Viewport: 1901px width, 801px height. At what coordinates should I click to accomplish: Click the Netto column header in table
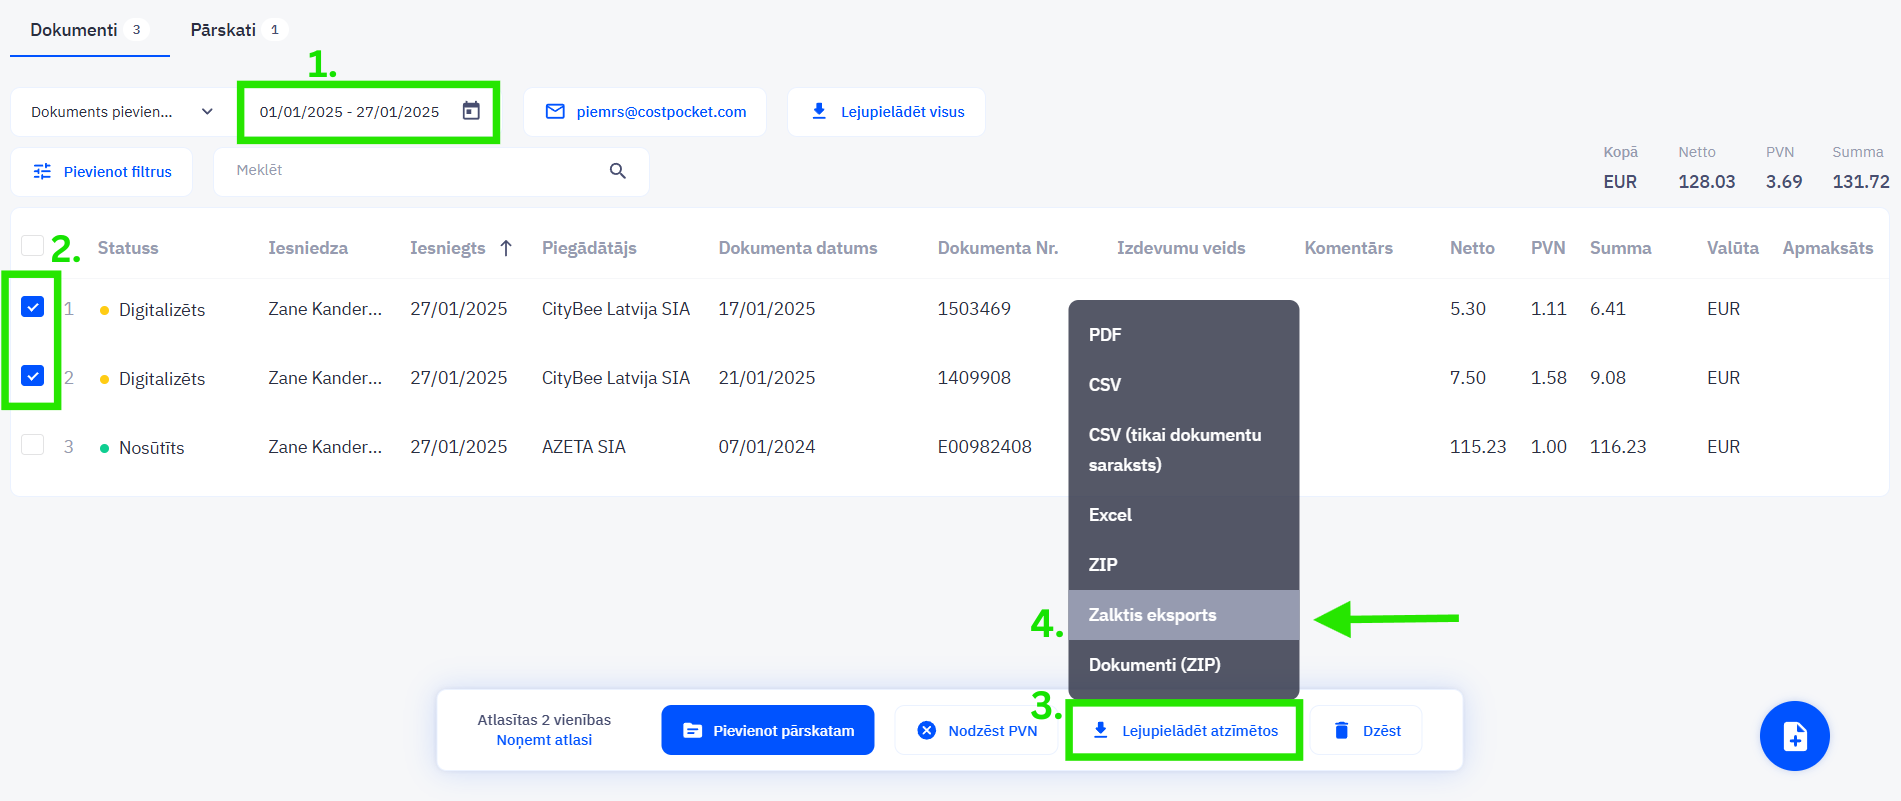1472,248
